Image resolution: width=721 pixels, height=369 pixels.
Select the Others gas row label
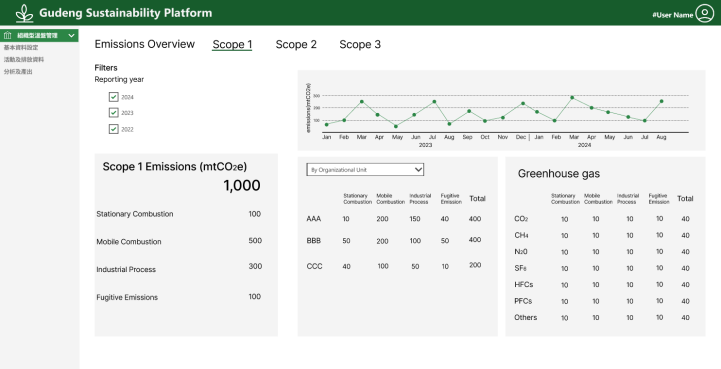pos(526,317)
